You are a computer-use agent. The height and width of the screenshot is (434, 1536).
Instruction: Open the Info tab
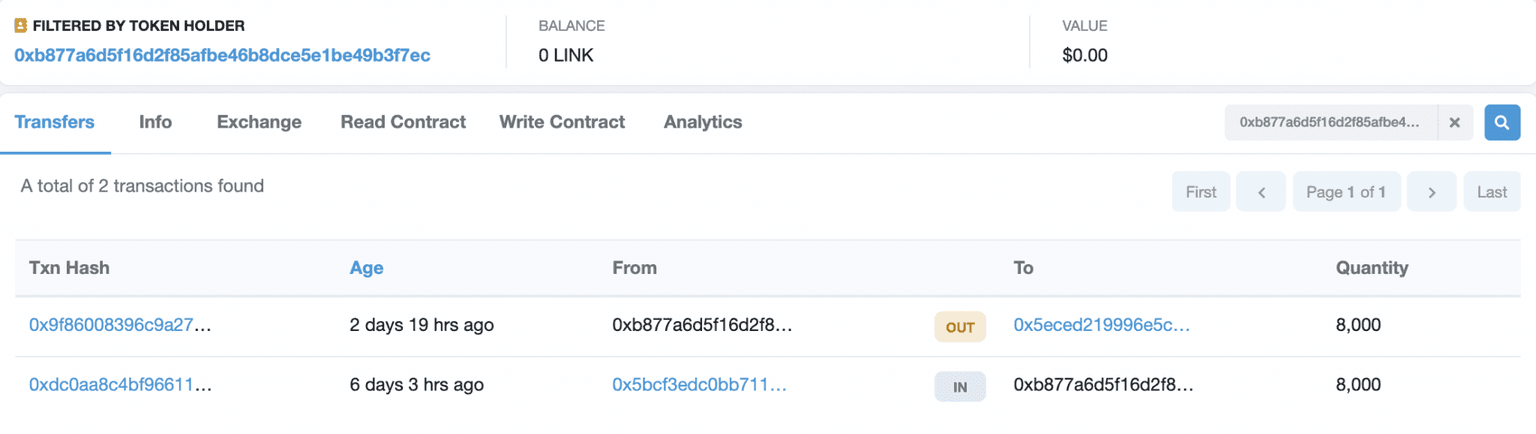[155, 122]
